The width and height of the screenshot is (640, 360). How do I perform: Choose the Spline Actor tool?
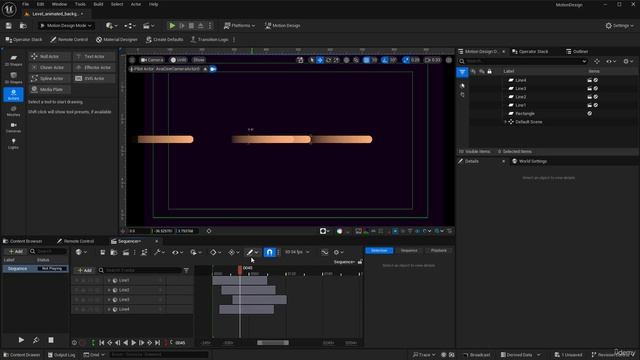49,78
